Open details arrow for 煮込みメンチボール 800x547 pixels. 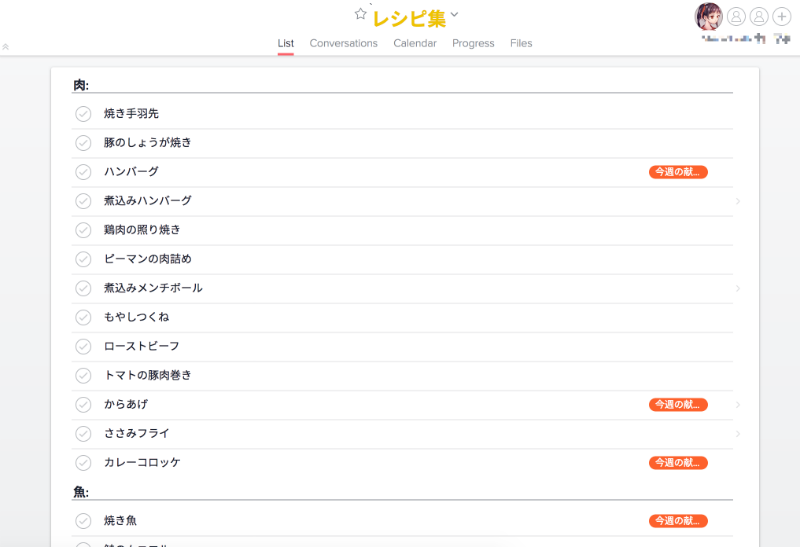coord(738,288)
